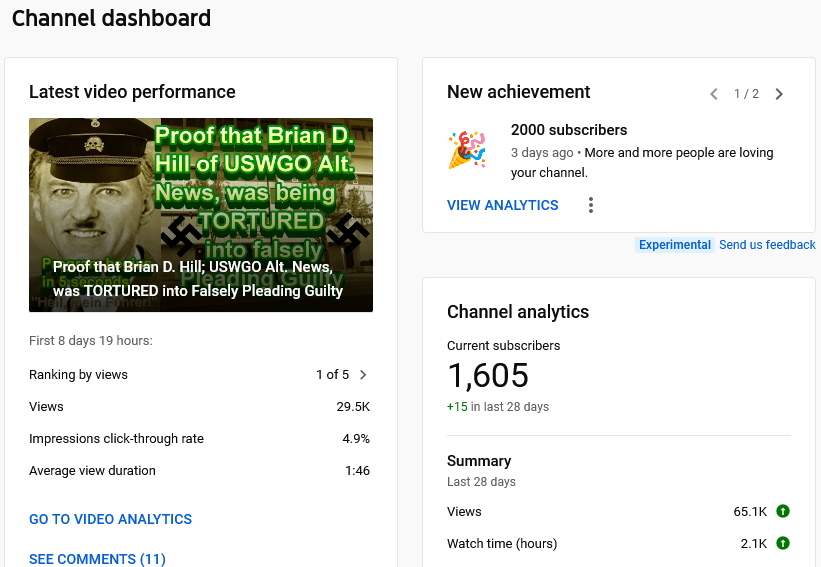
Task: Click First 8 days 19 hours text
Action: [x=91, y=341]
